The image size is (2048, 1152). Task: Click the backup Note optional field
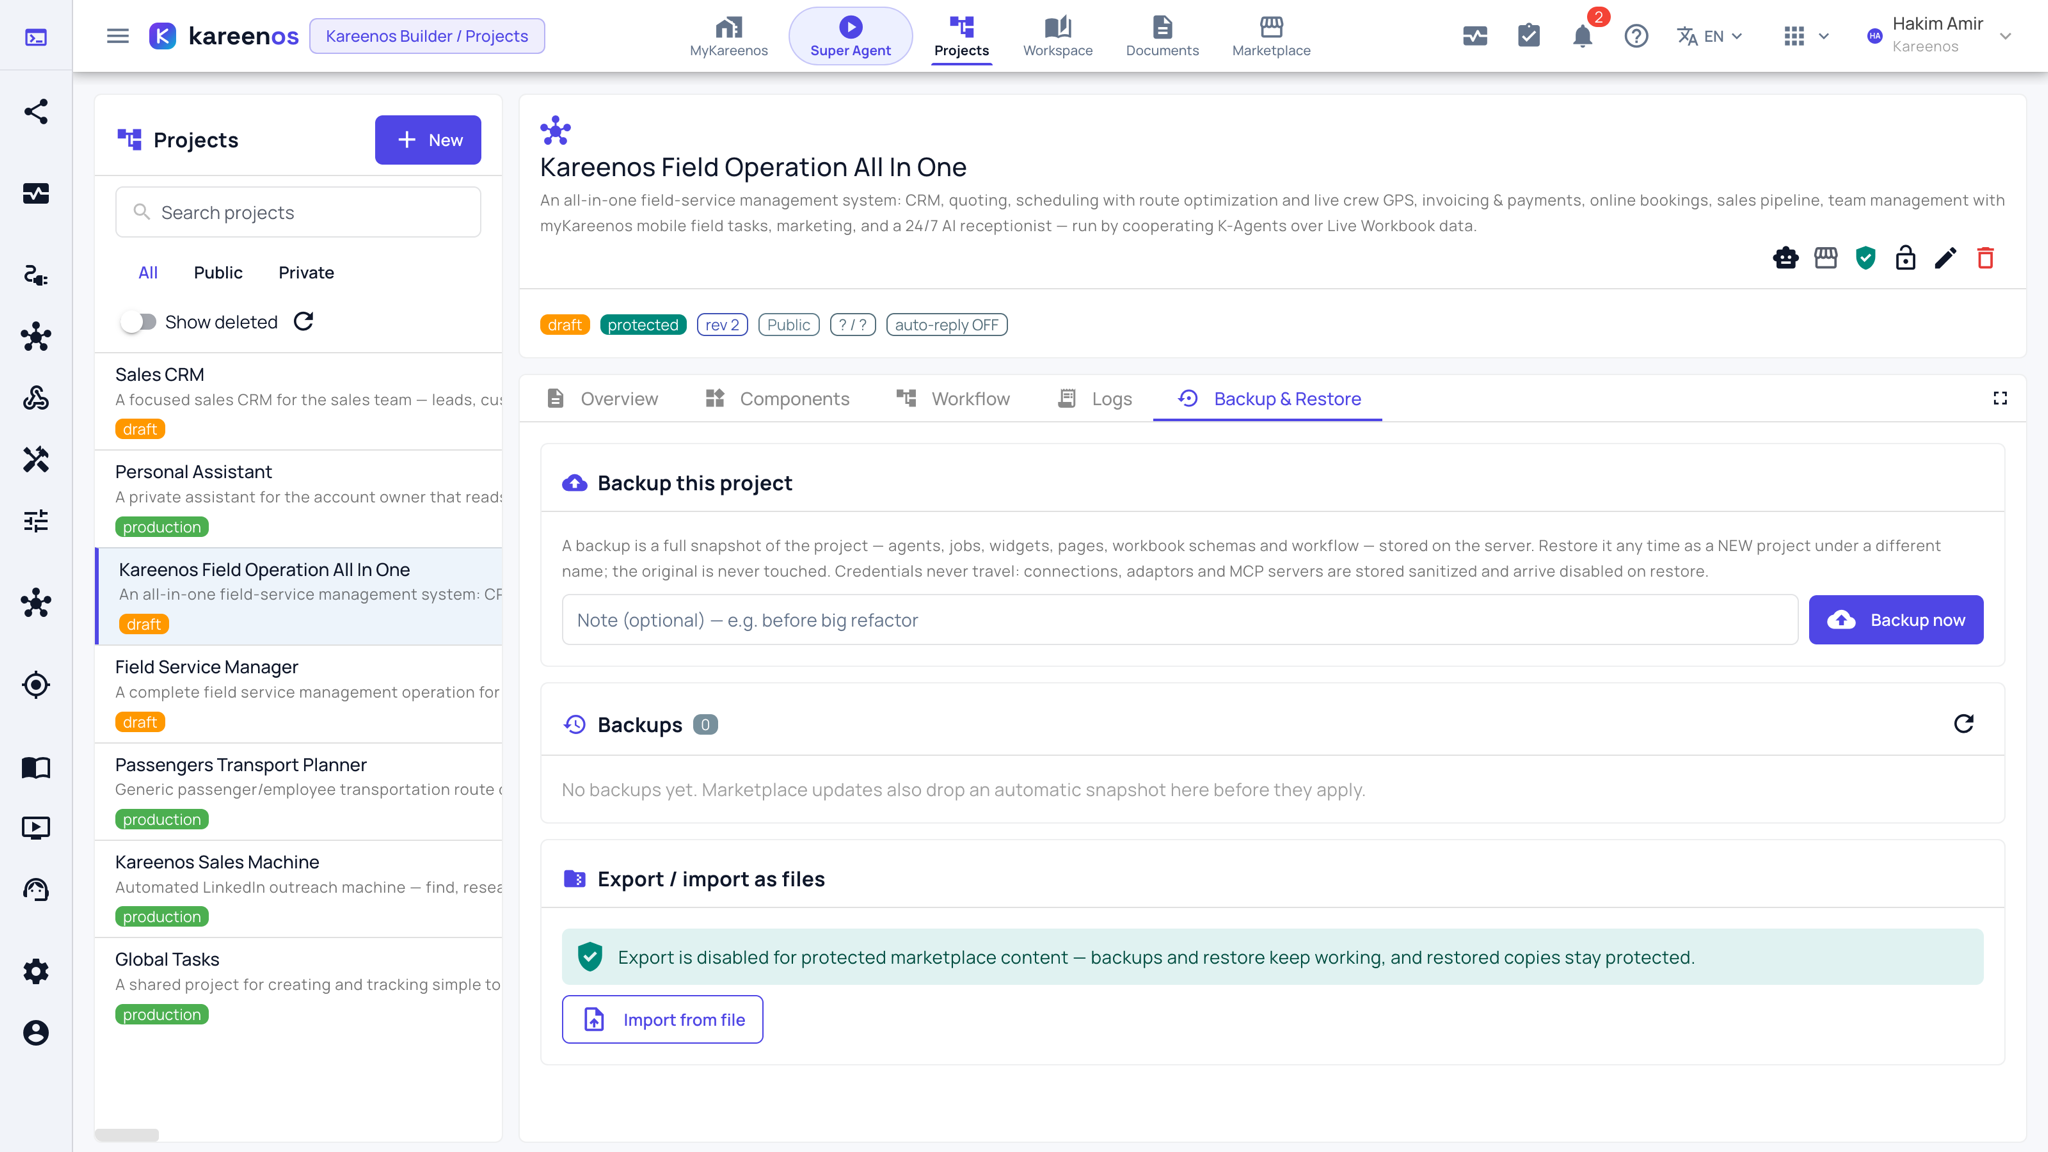1180,620
